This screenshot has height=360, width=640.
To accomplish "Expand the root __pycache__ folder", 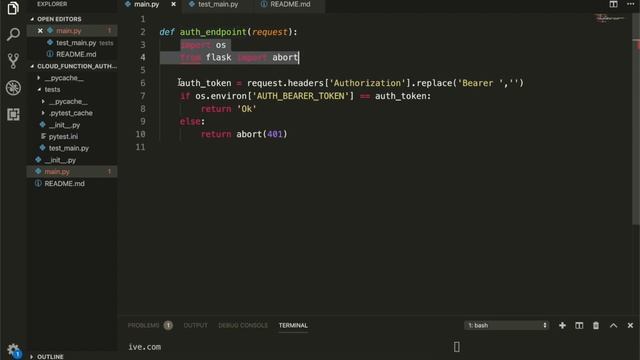I will coord(64,78).
